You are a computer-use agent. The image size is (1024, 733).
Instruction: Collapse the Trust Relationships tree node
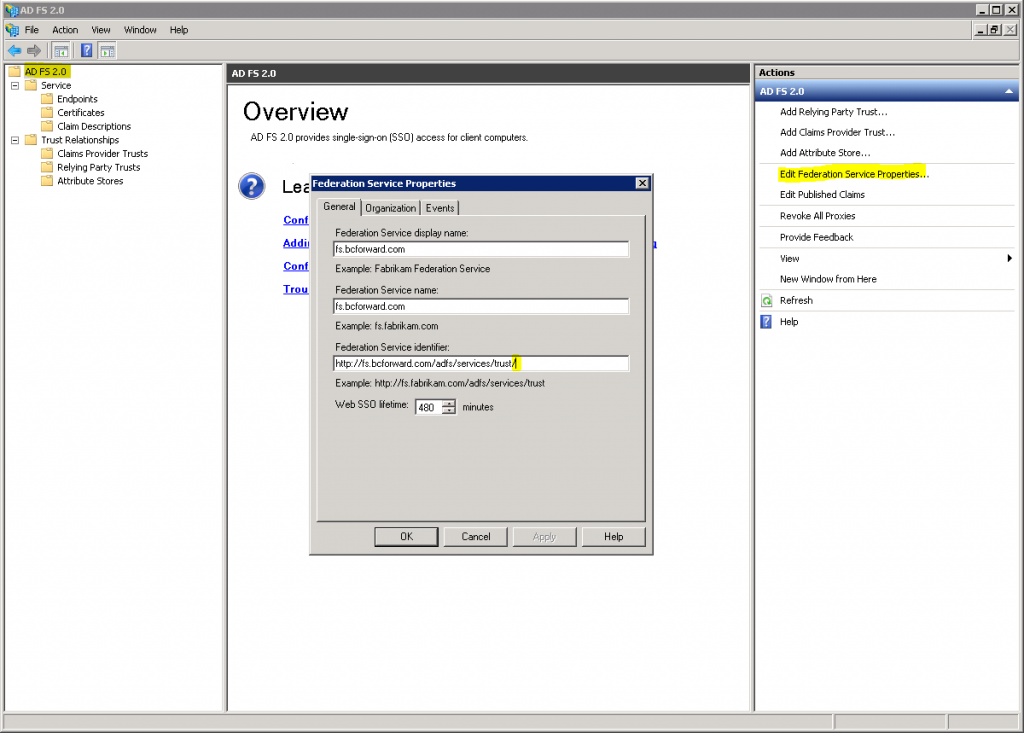(15, 140)
